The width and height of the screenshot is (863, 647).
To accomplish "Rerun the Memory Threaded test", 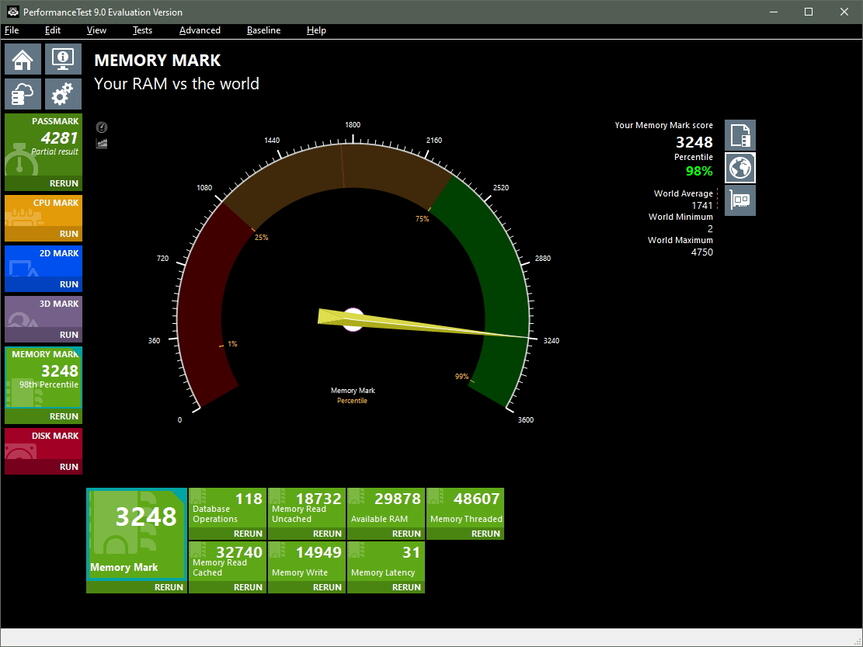I will (x=485, y=534).
